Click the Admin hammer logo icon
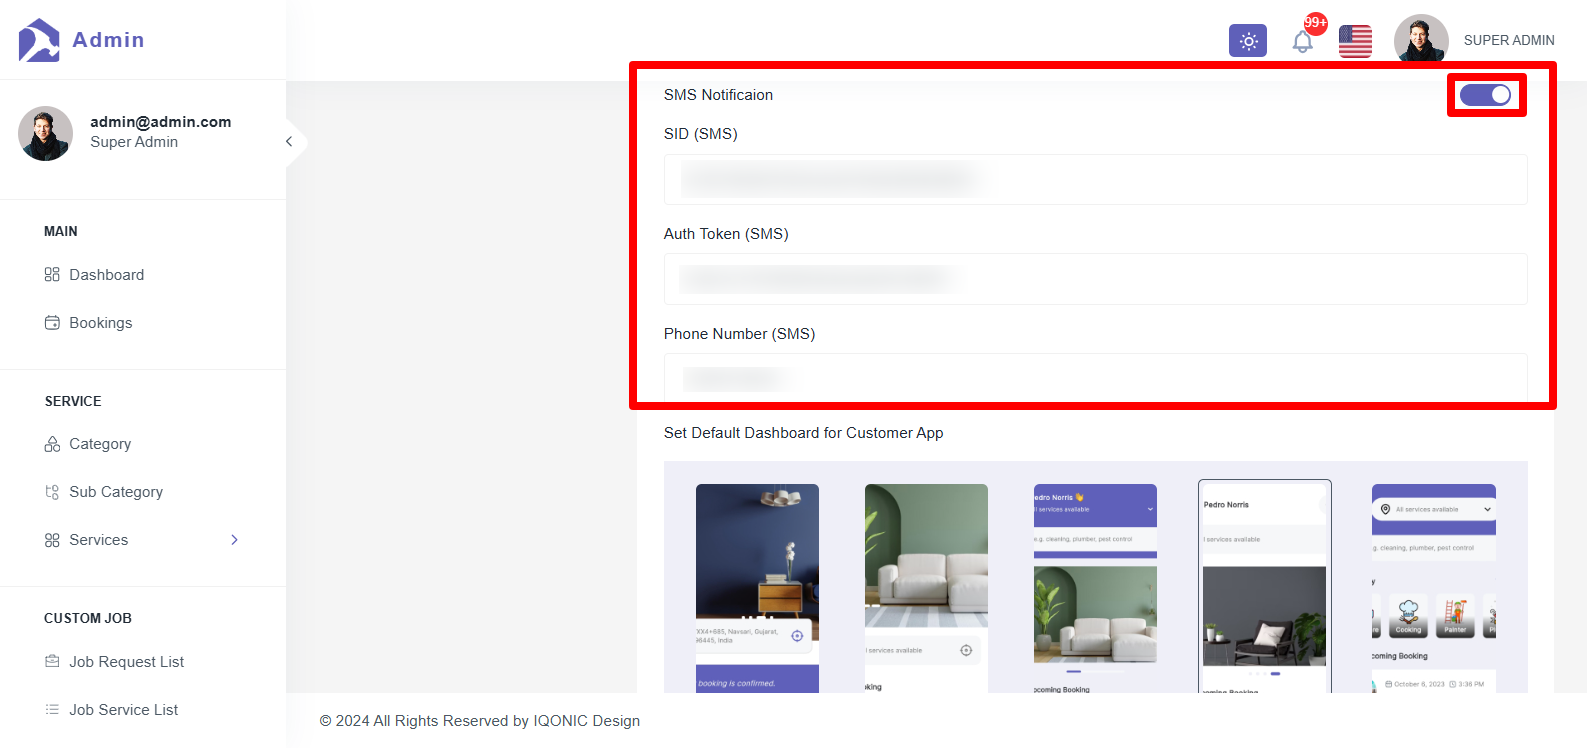The image size is (1587, 748). click(39, 40)
